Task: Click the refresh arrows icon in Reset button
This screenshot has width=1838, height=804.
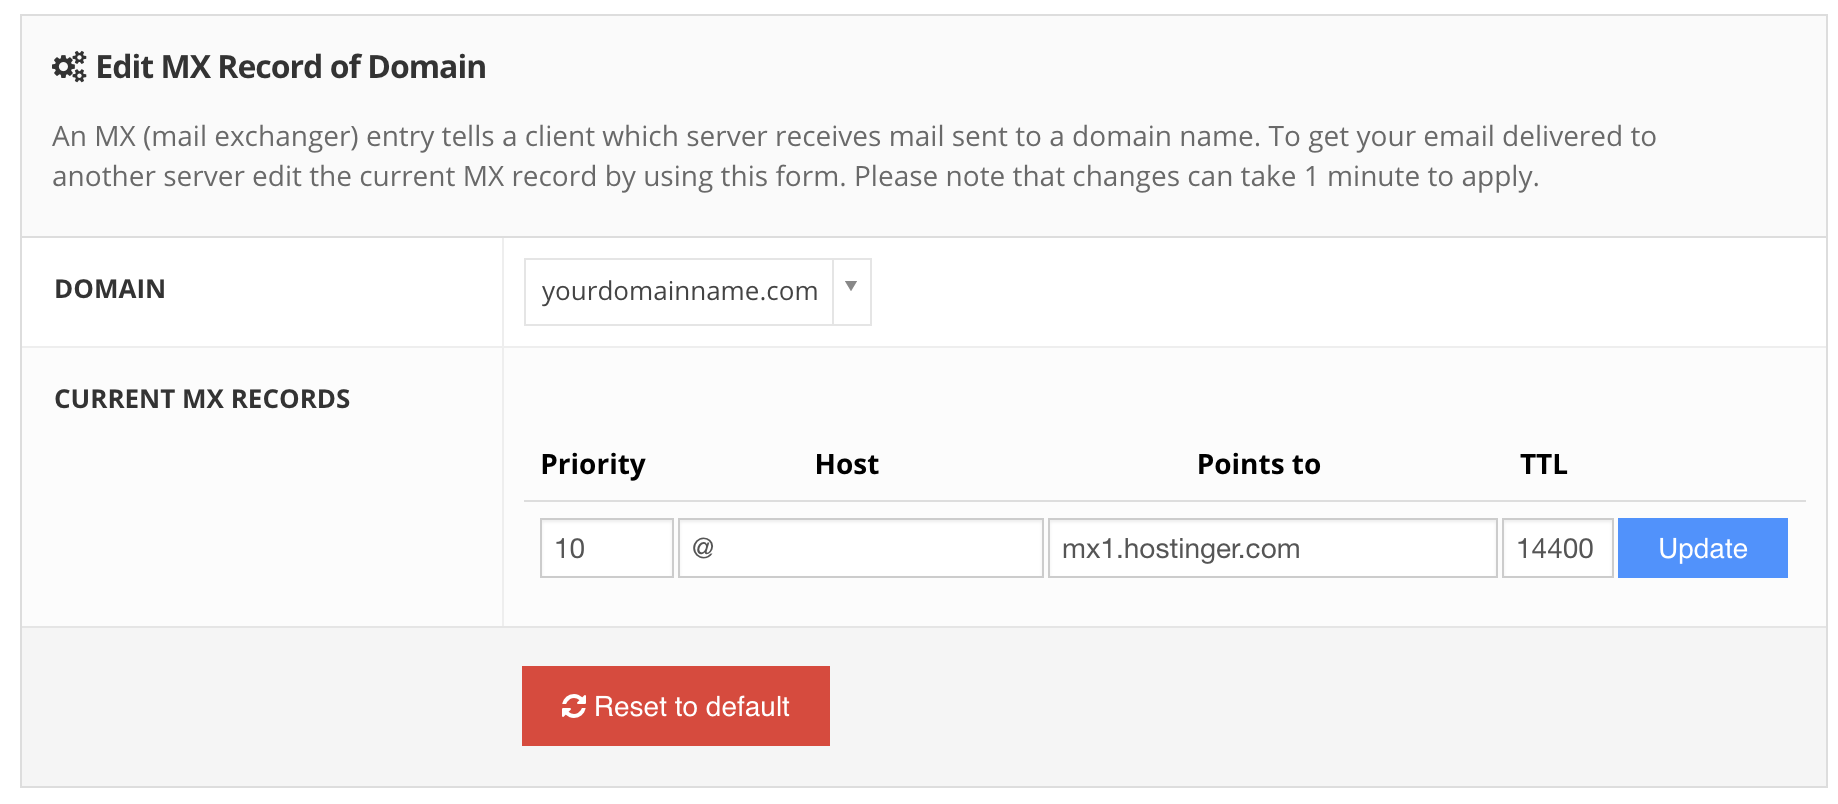Action: (574, 706)
